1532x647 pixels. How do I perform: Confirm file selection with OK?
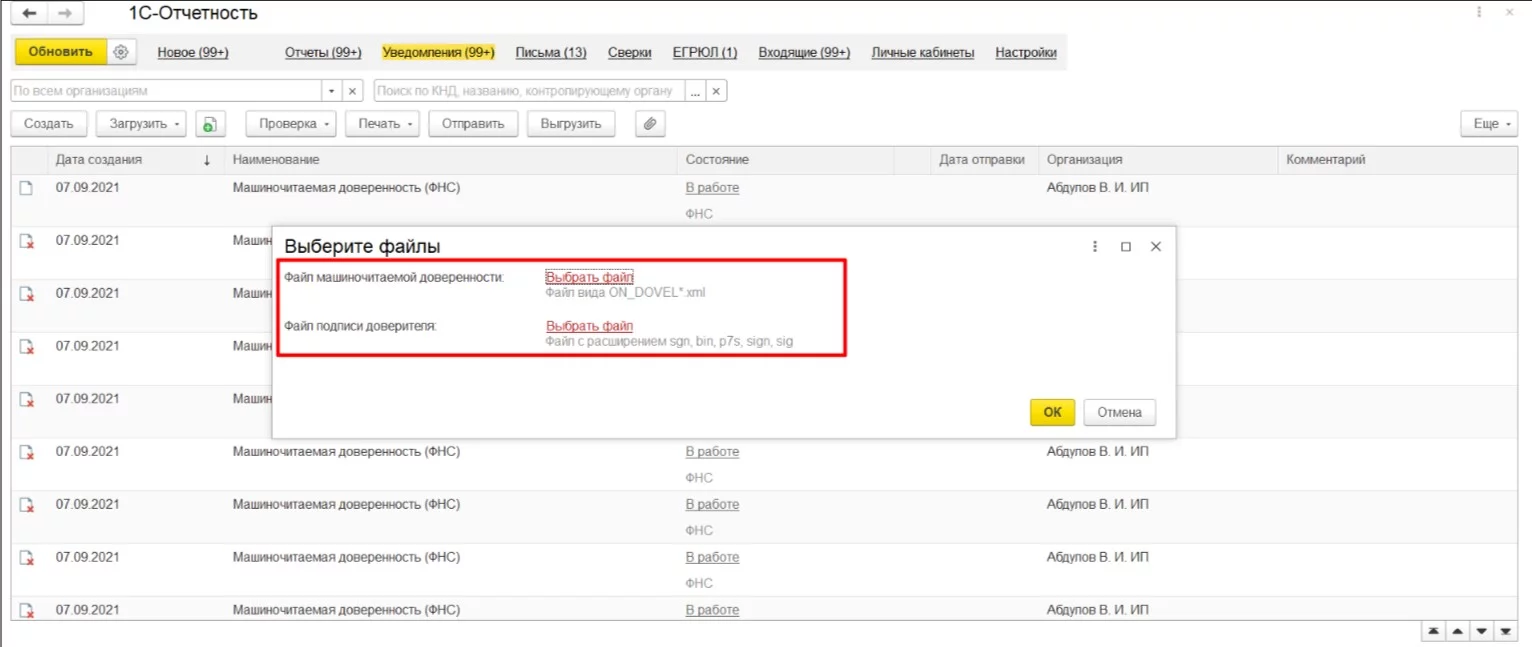tap(1052, 412)
